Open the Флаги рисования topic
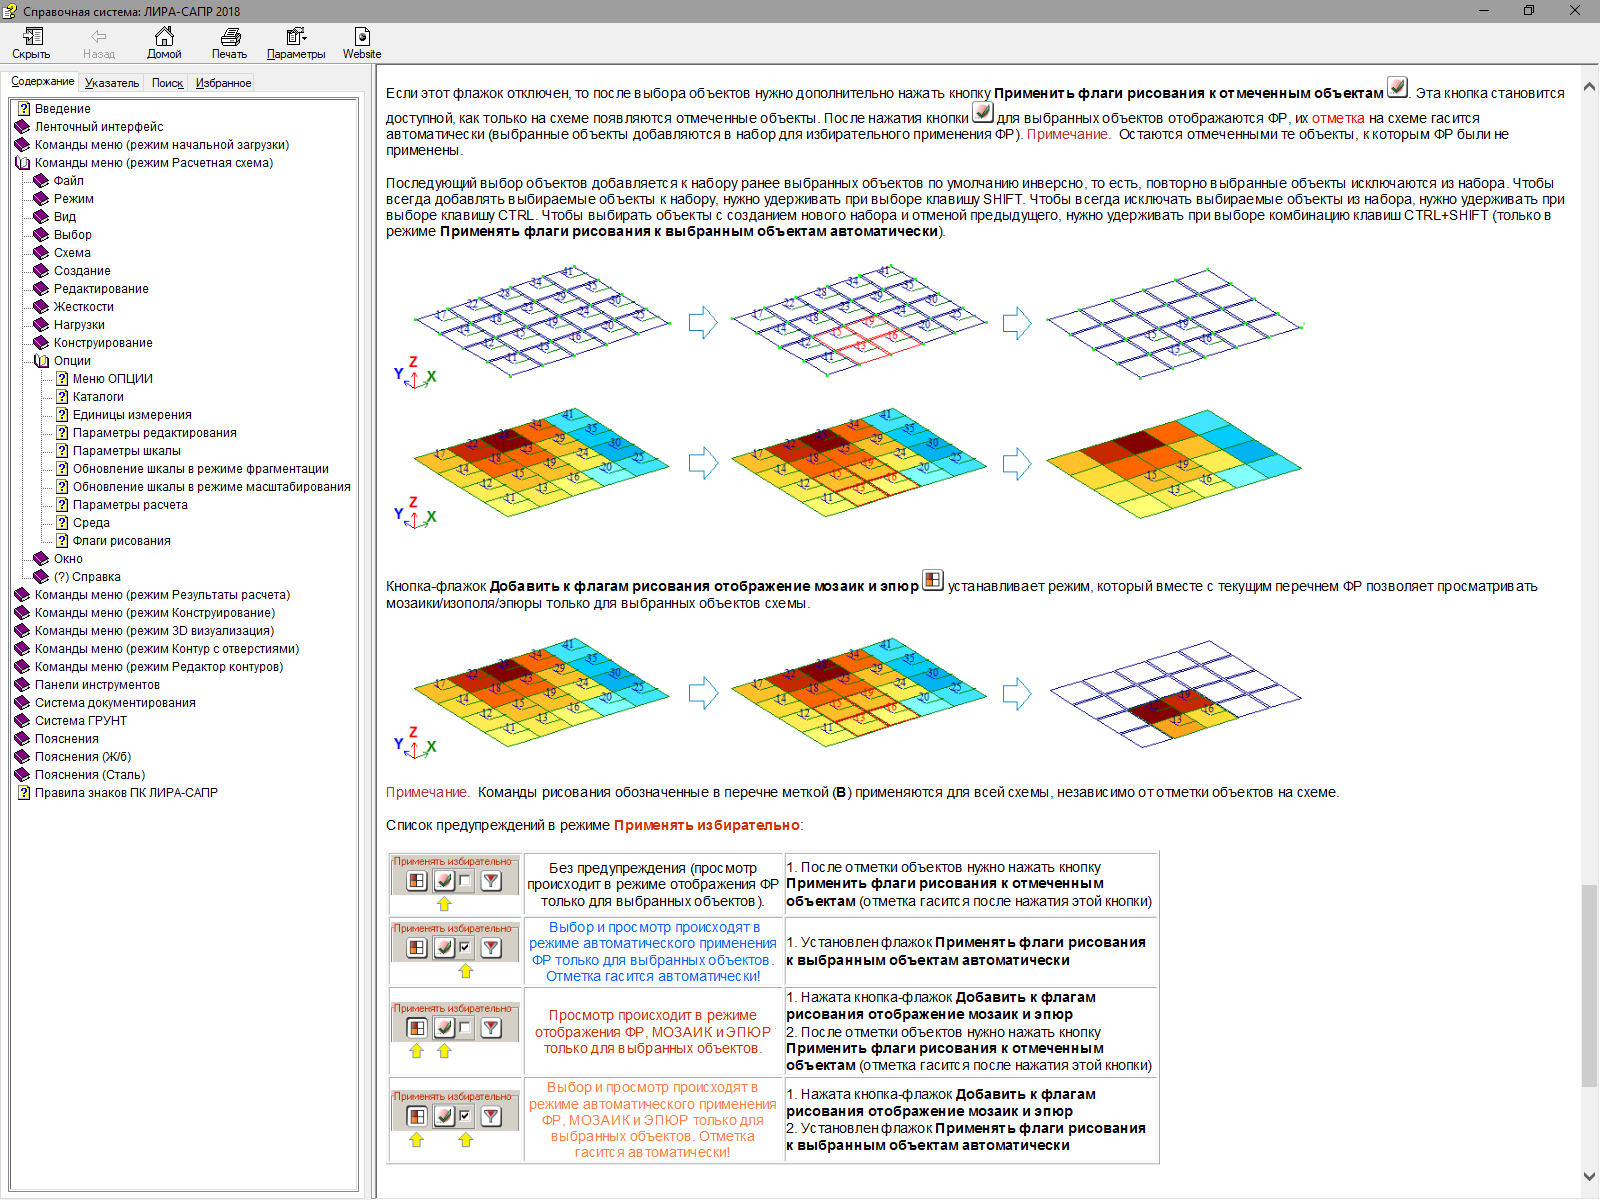Viewport: 1600px width, 1200px height. 121,541
